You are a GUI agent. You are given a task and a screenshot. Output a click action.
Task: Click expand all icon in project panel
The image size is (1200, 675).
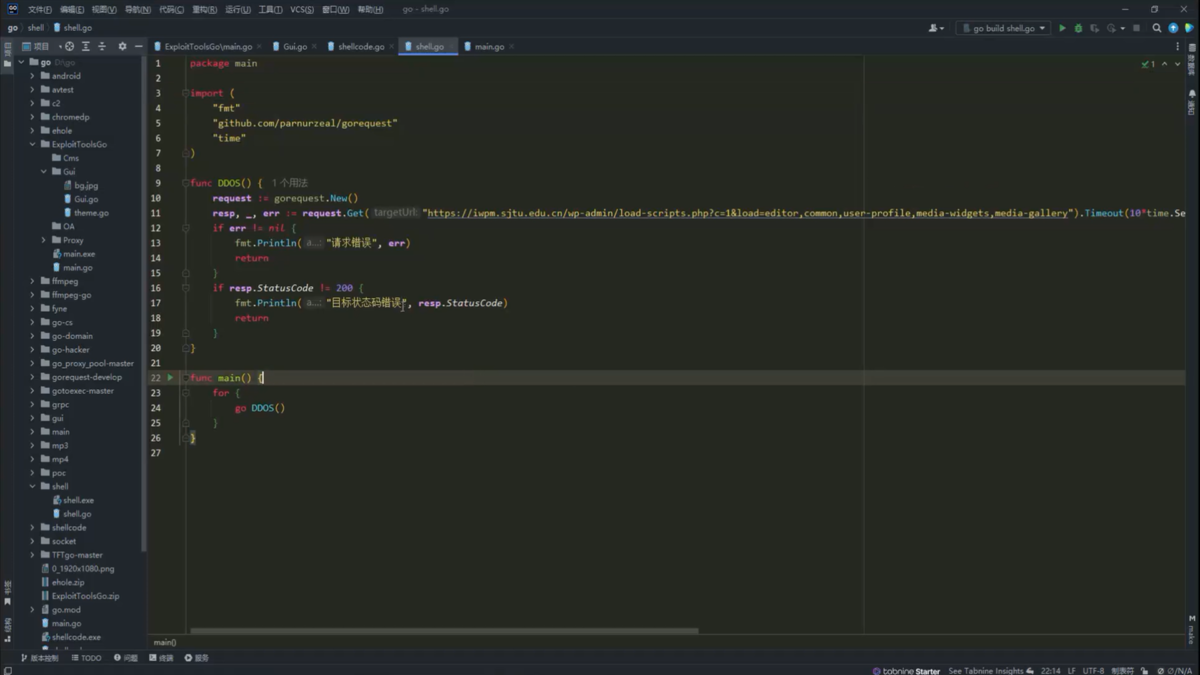pyautogui.click(x=86, y=46)
